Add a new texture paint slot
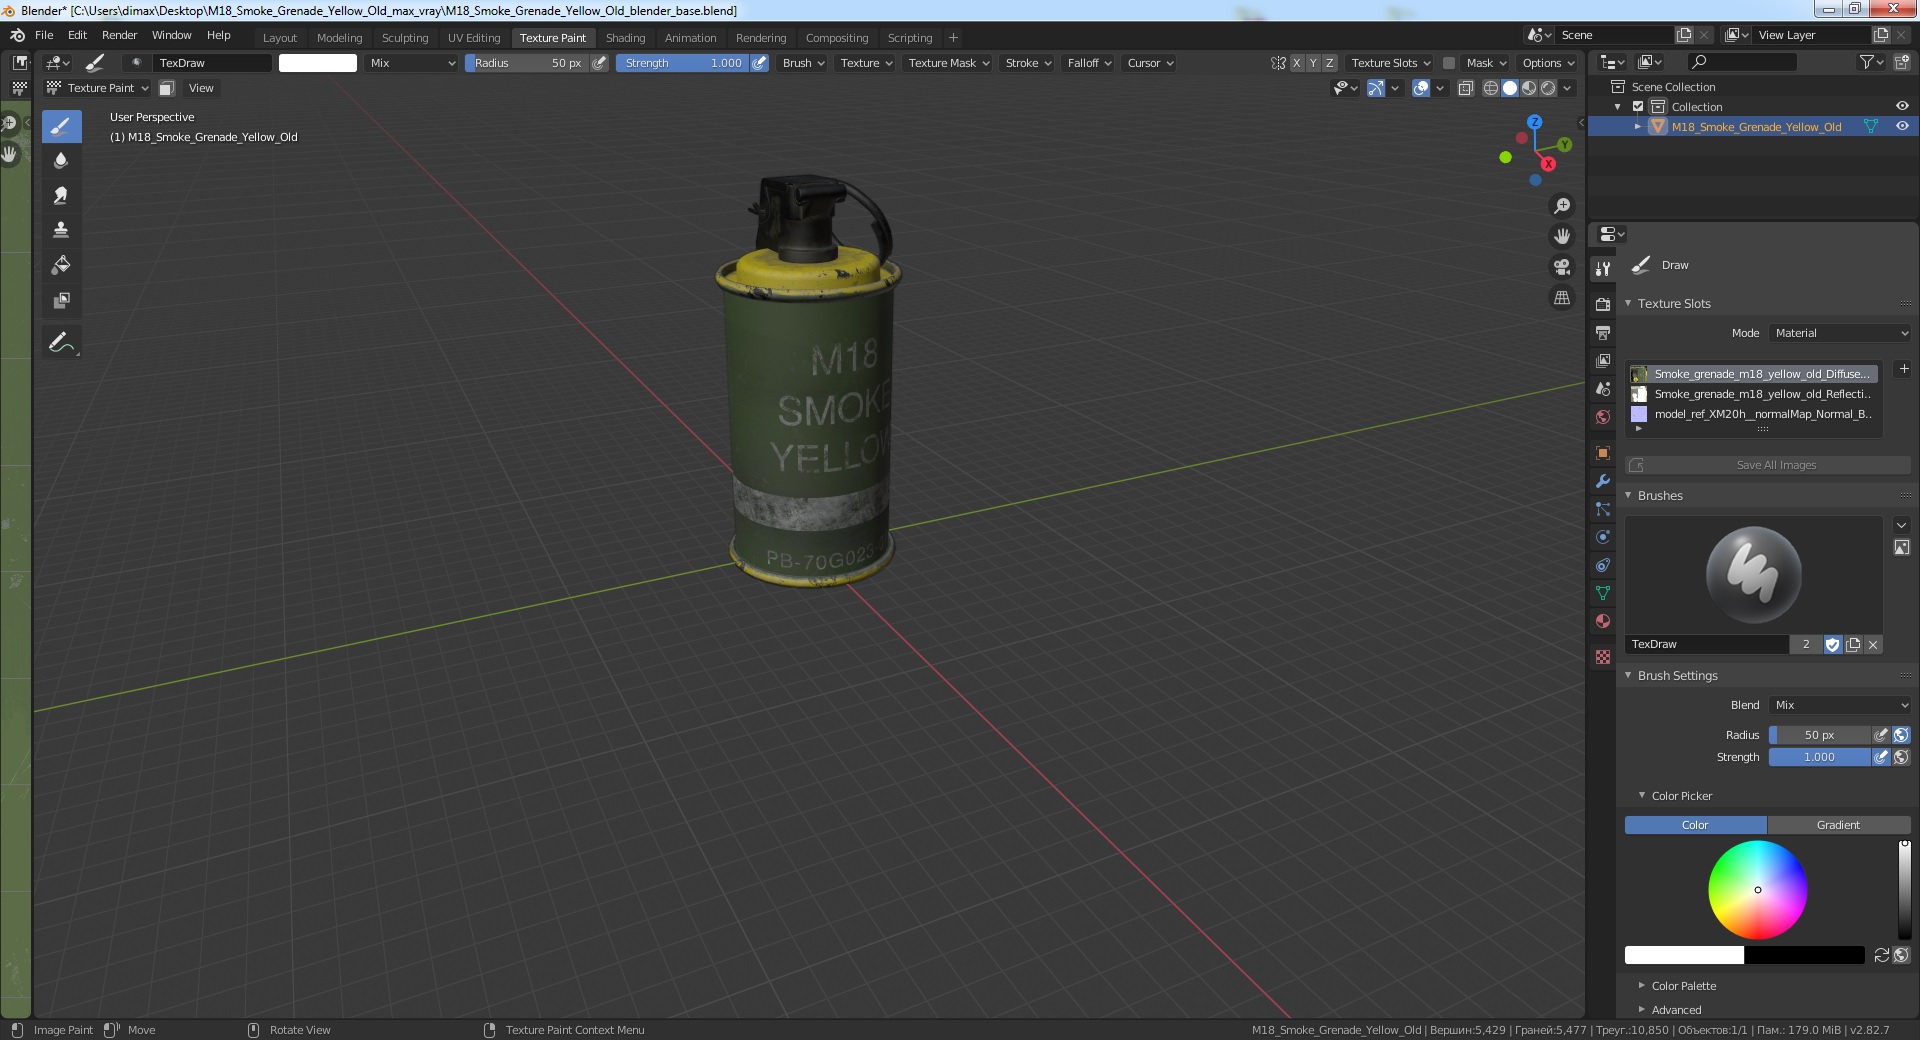The image size is (1920, 1040). (1903, 369)
